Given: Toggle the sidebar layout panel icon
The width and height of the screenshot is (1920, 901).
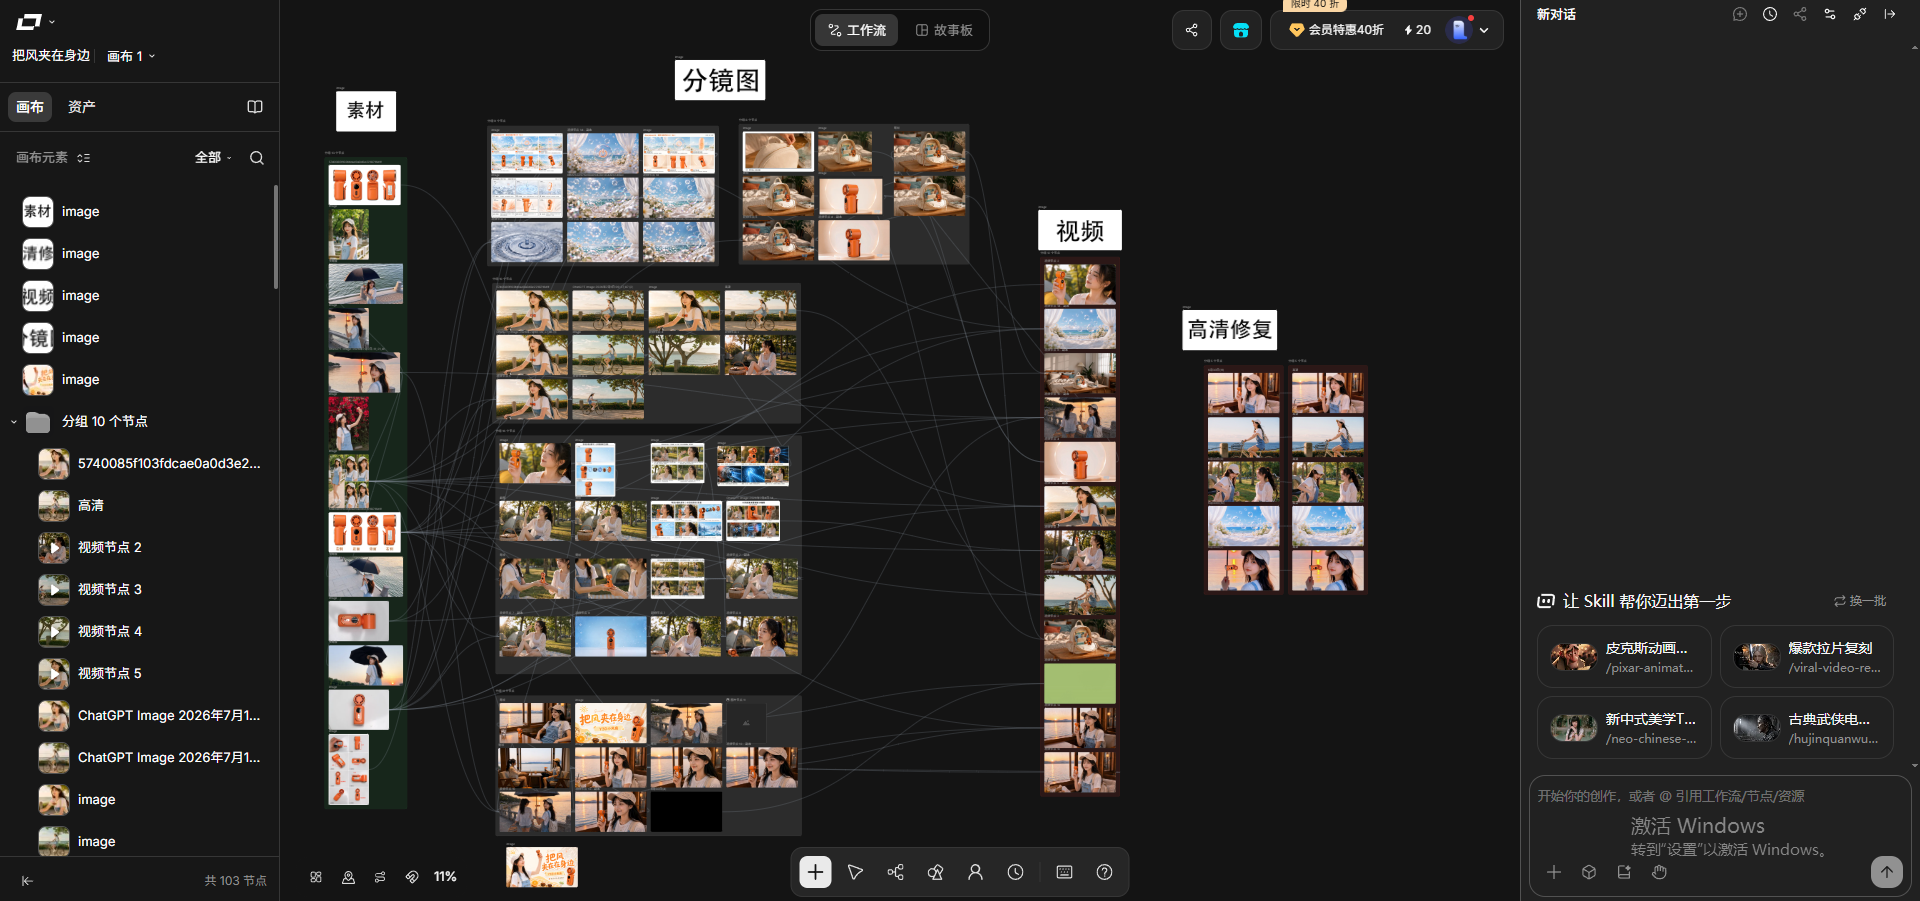Looking at the screenshot, I should click(255, 107).
